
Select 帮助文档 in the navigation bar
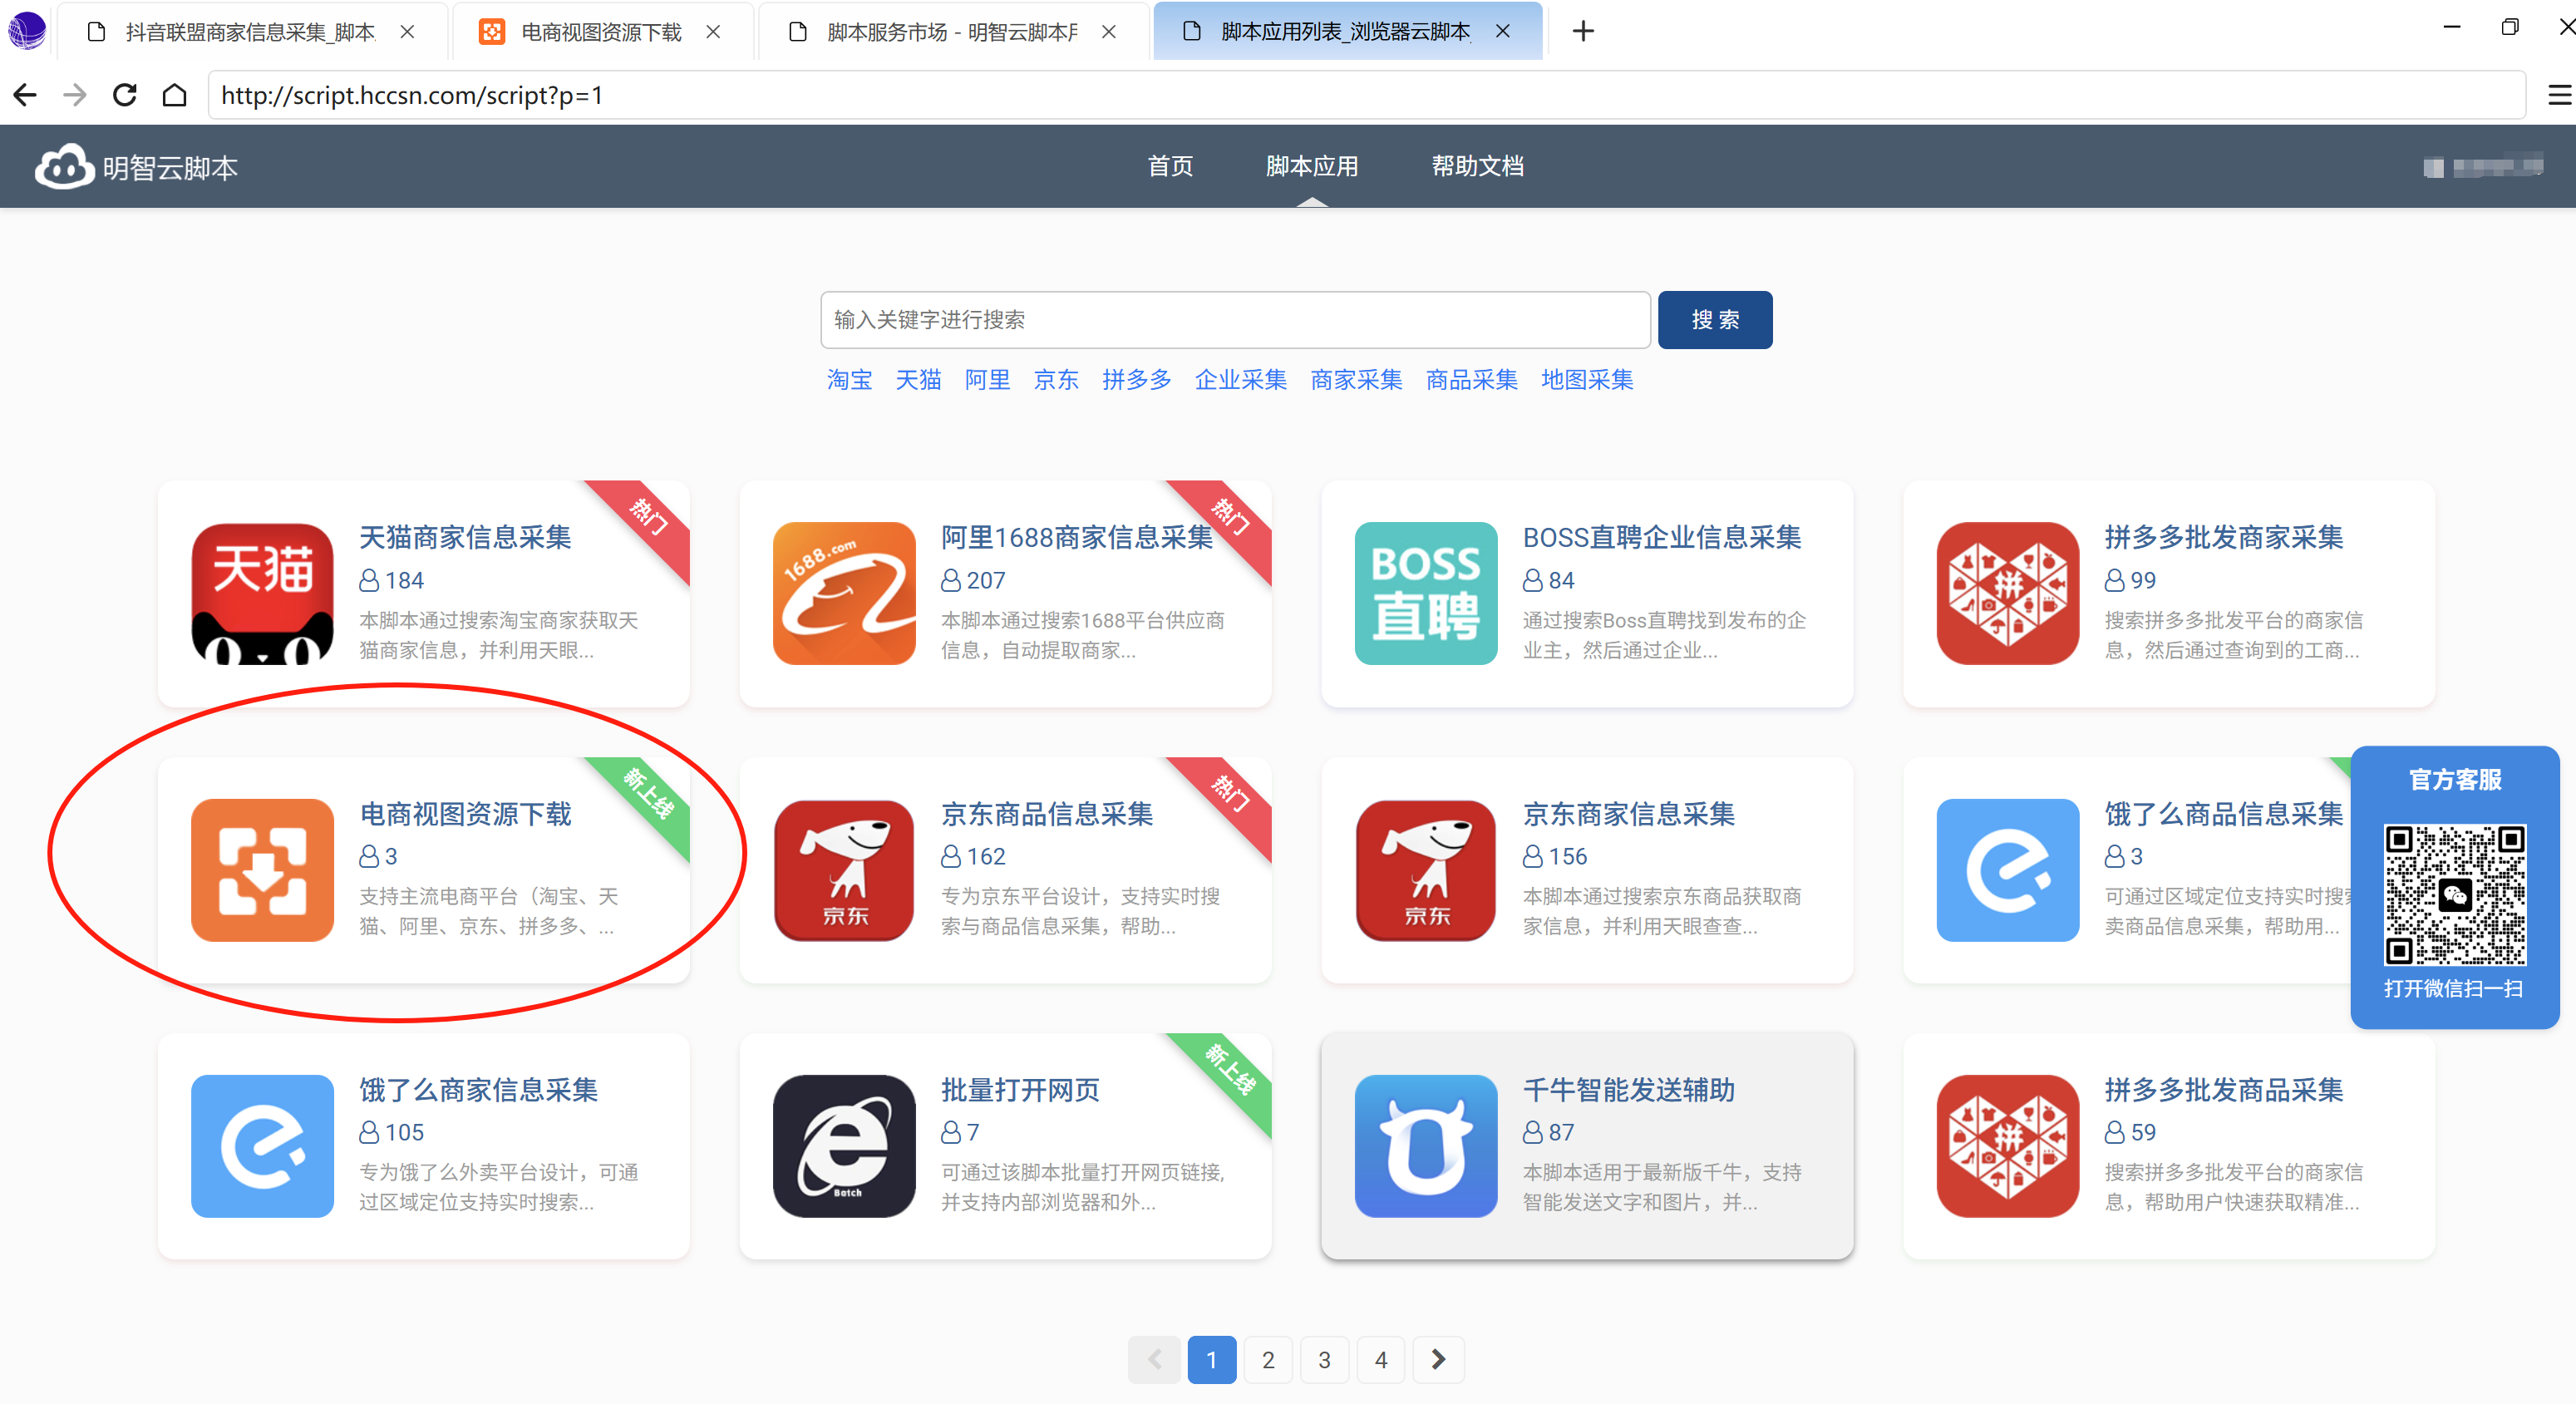1478,166
